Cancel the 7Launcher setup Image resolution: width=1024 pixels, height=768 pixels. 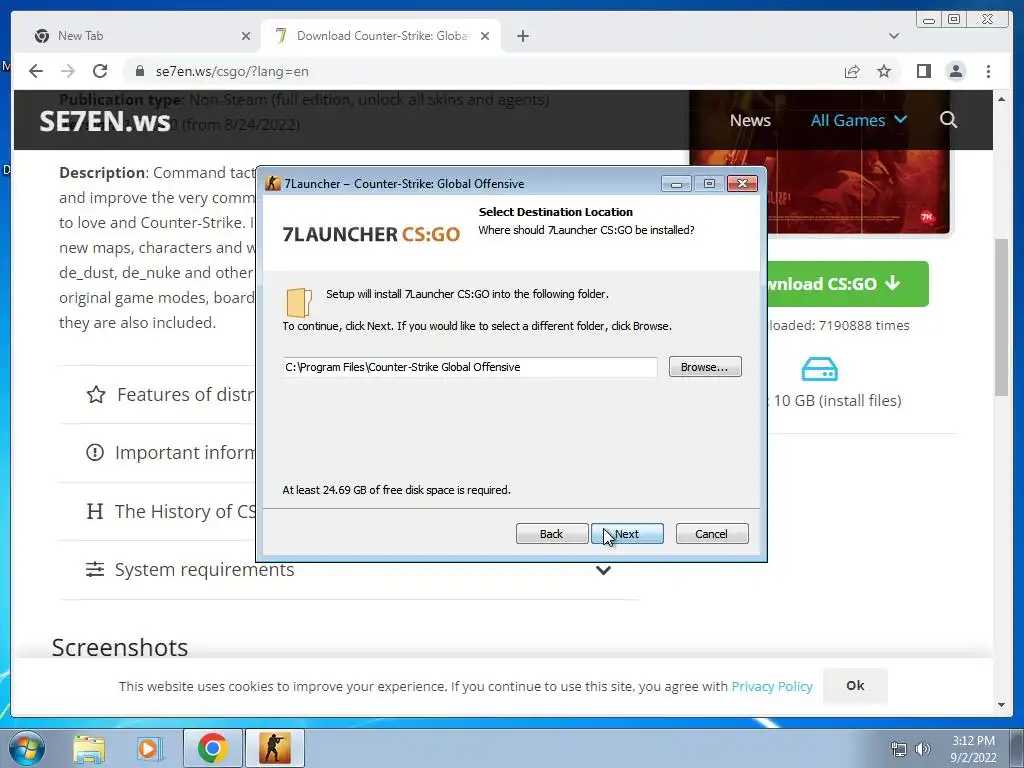point(711,534)
